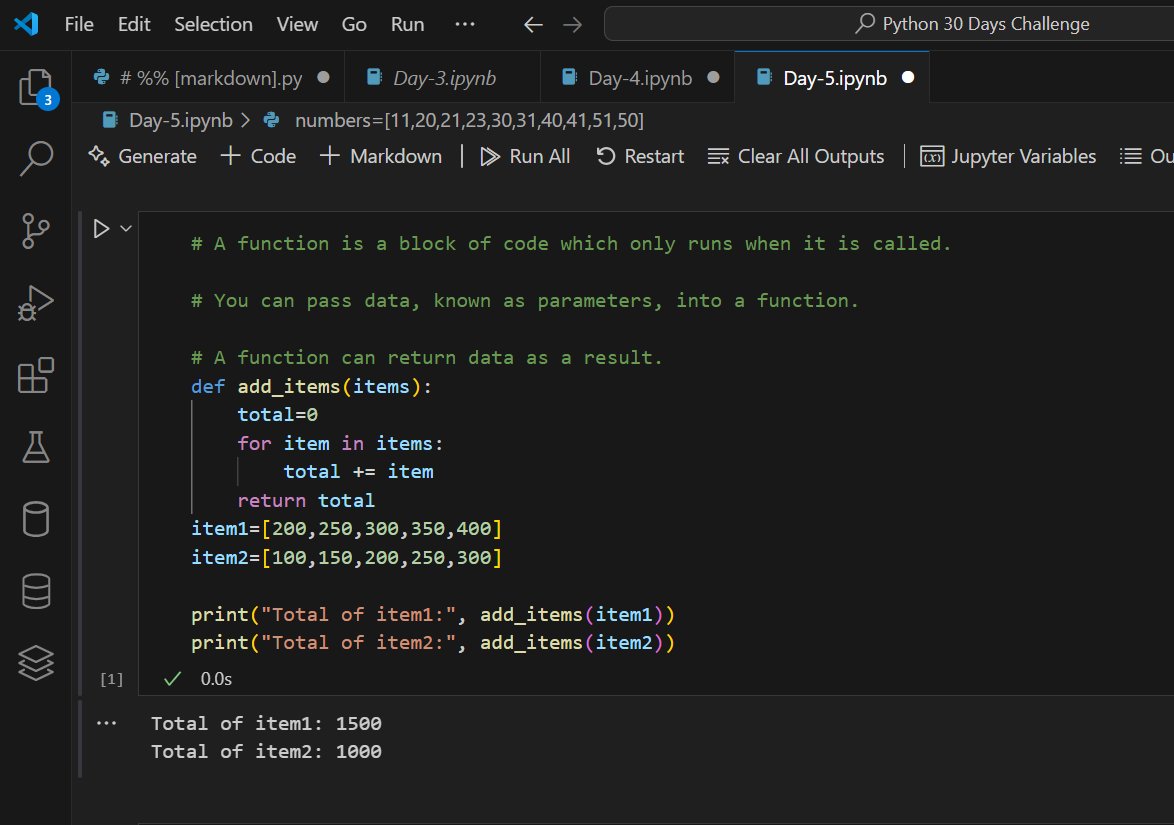This screenshot has height=825, width=1174.
Task: Run the add_items code cell
Action: 101,228
